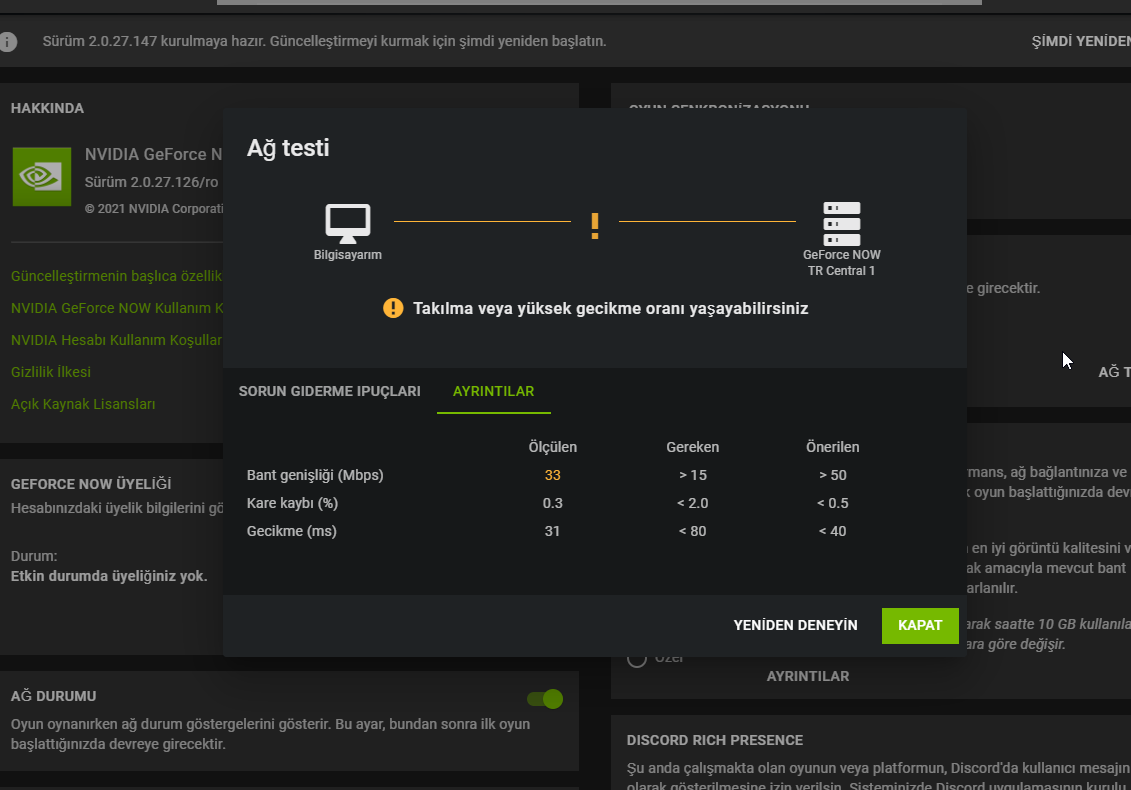Click the GeForce NOW Üyeliği heading
This screenshot has width=1131, height=790.
click(91, 484)
